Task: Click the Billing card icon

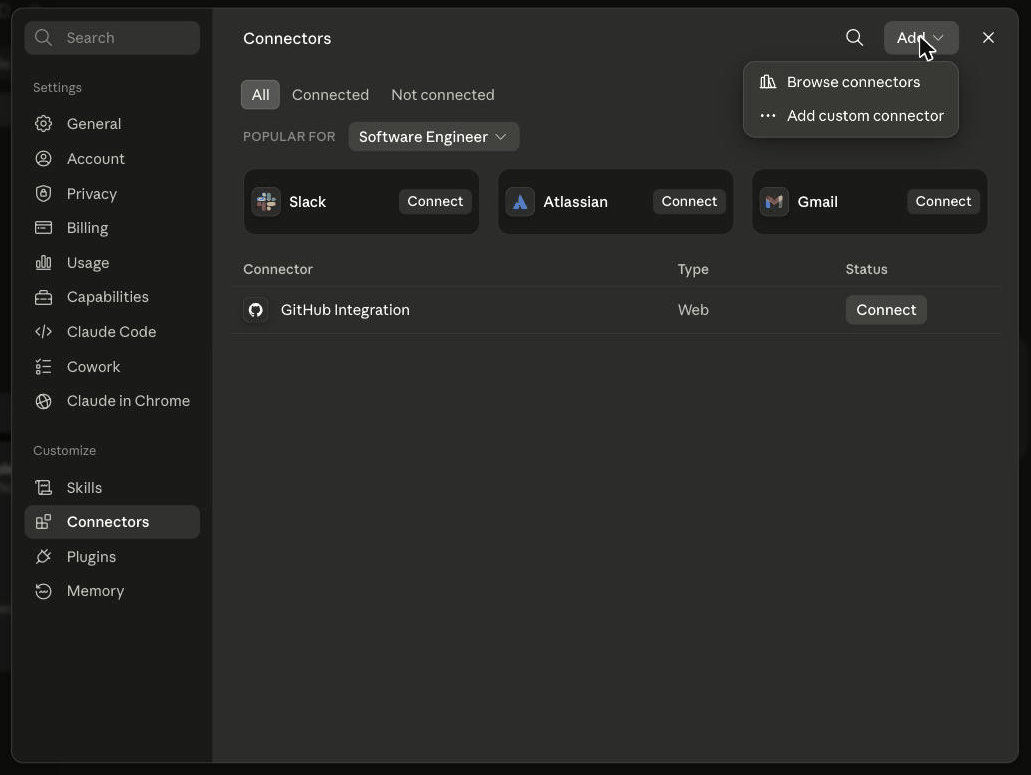Action: pyautogui.click(x=43, y=227)
